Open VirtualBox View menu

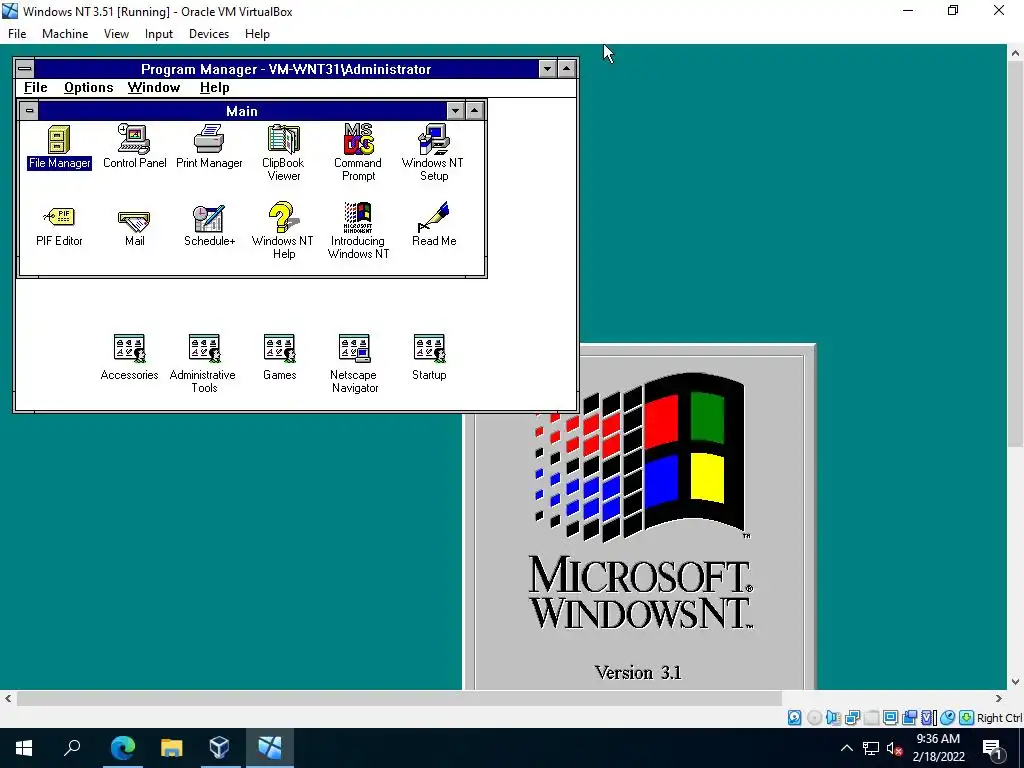(116, 34)
